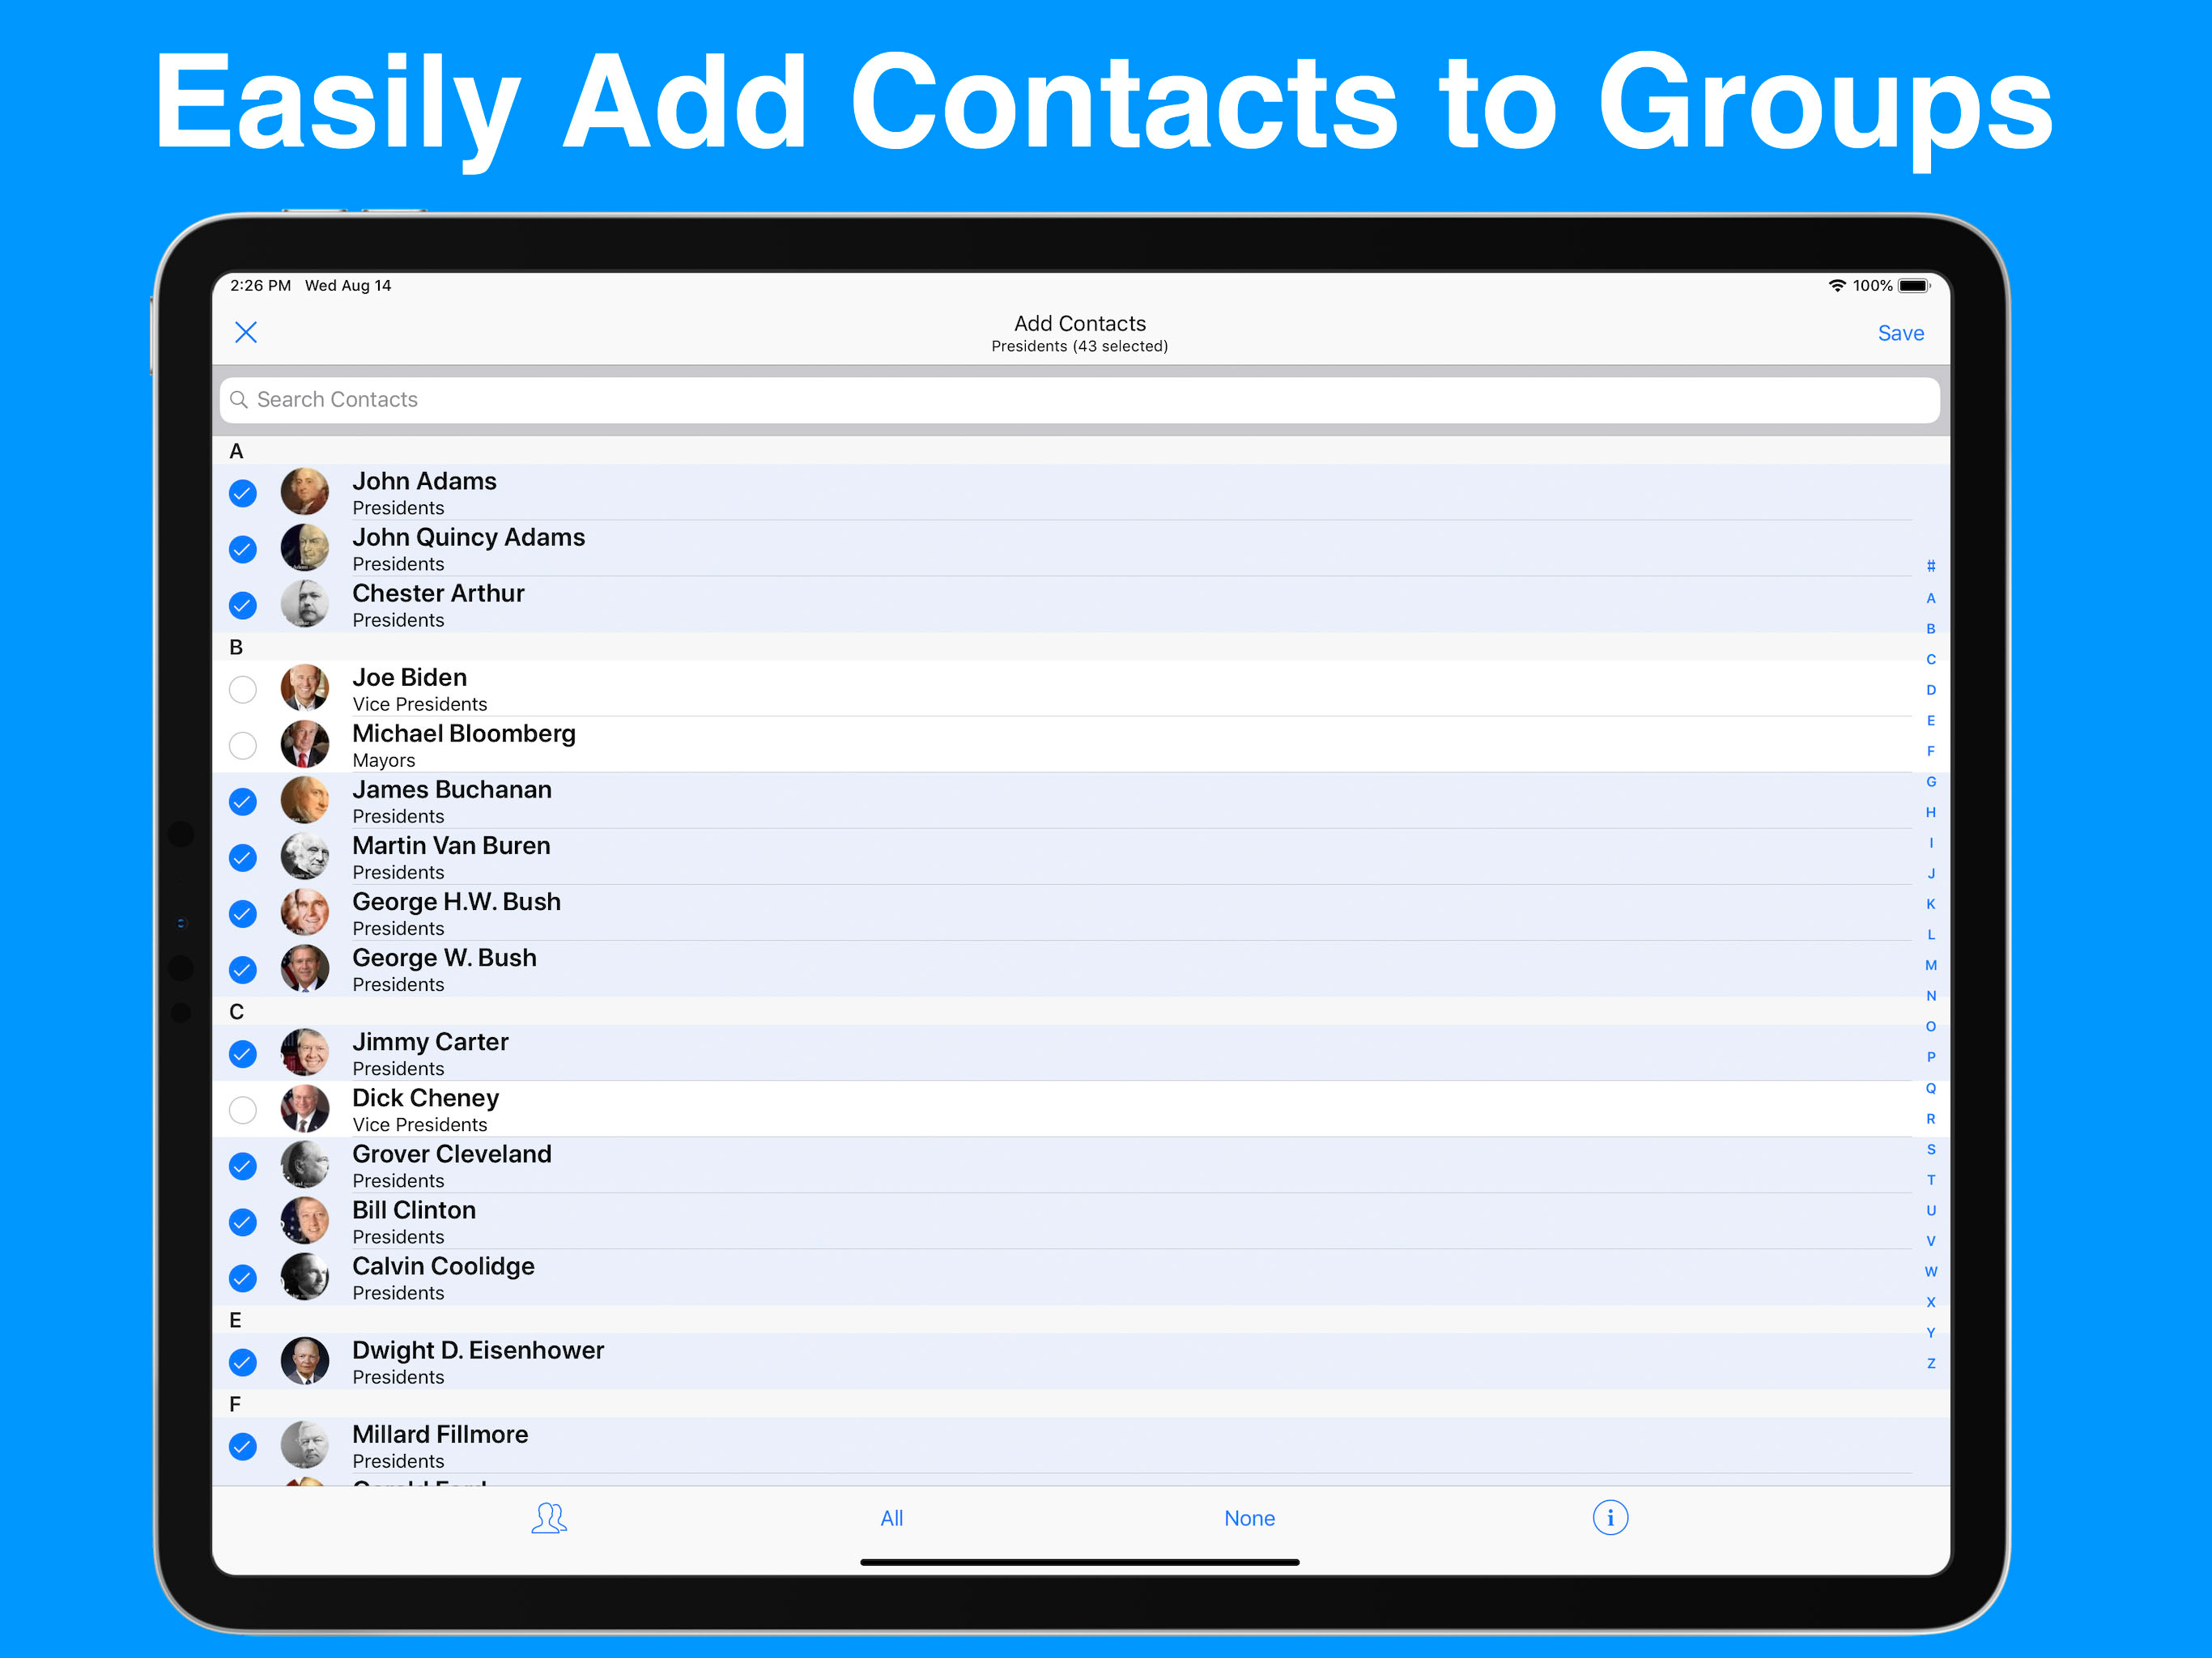
Task: Jump to letter W in index bar
Action: pos(1931,1272)
